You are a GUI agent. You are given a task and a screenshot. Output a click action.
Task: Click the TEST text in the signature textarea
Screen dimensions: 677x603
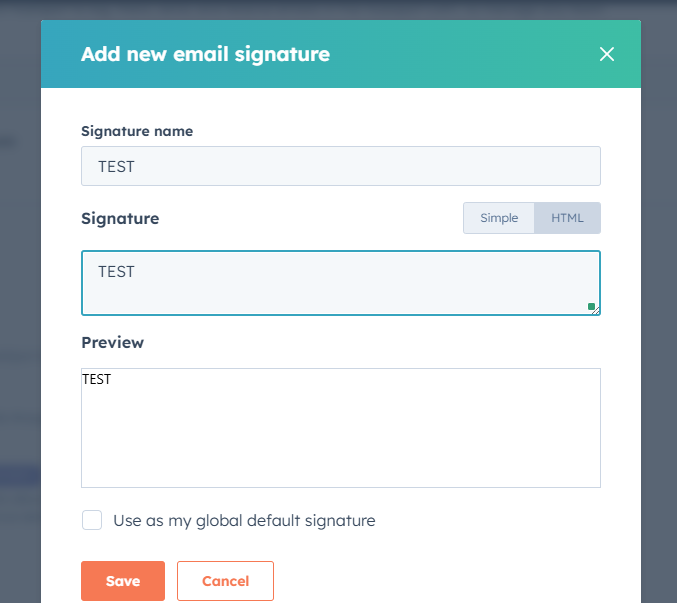(x=116, y=272)
